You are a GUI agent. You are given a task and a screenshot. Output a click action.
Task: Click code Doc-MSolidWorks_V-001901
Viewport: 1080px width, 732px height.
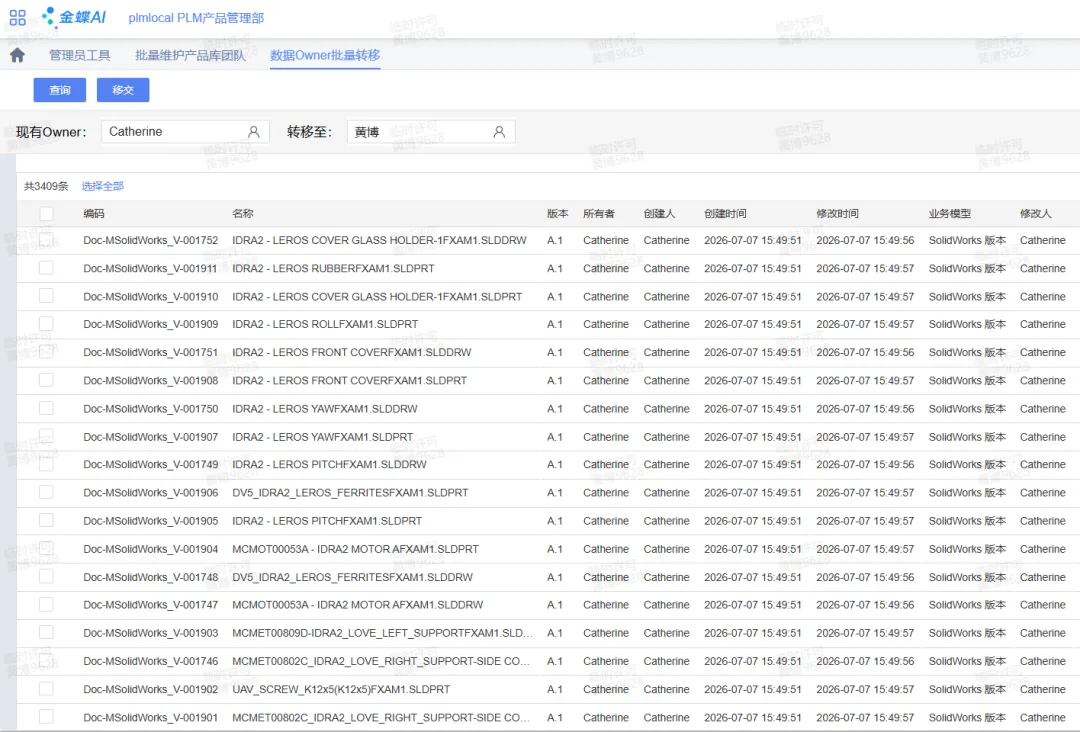pyautogui.click(x=151, y=718)
